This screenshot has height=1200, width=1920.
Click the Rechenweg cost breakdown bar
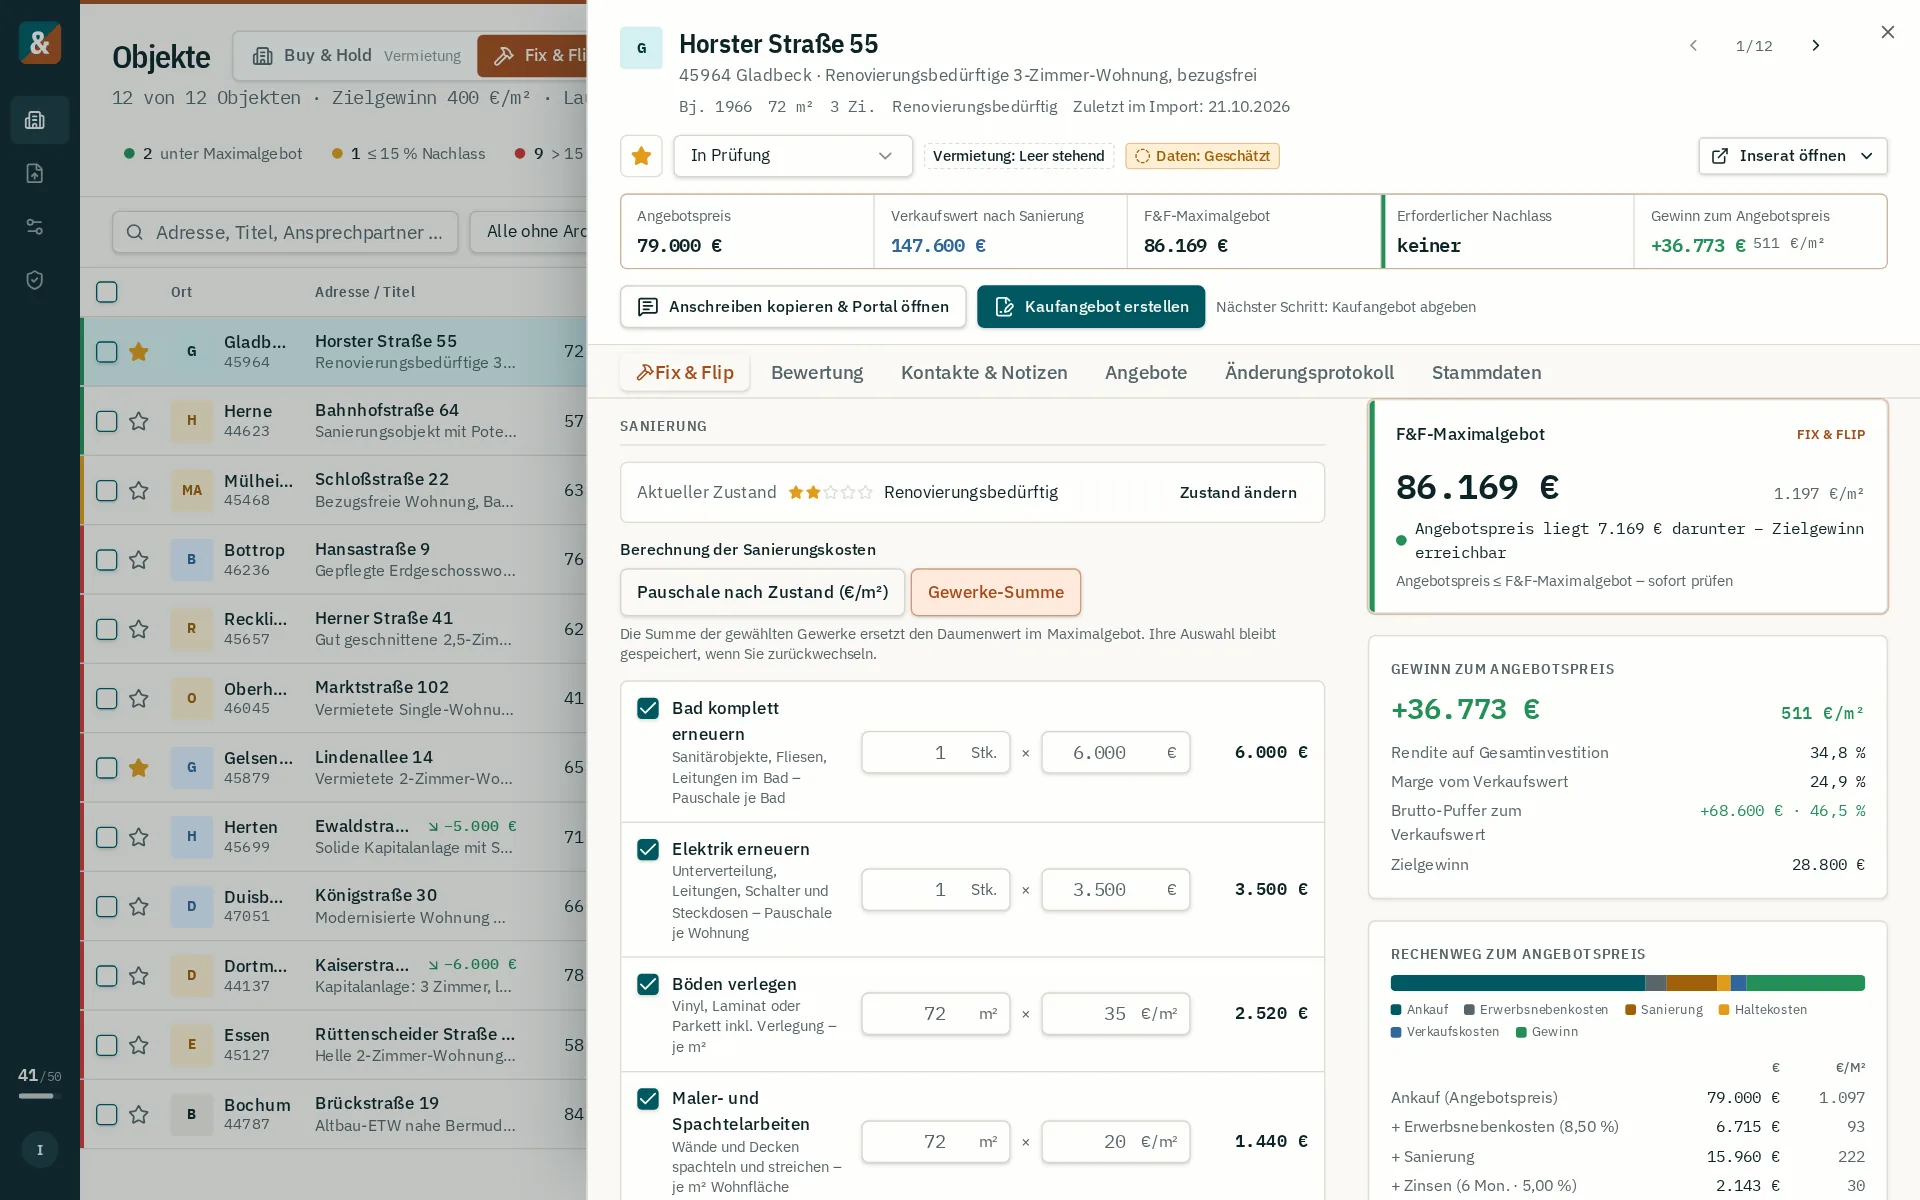1627,983
